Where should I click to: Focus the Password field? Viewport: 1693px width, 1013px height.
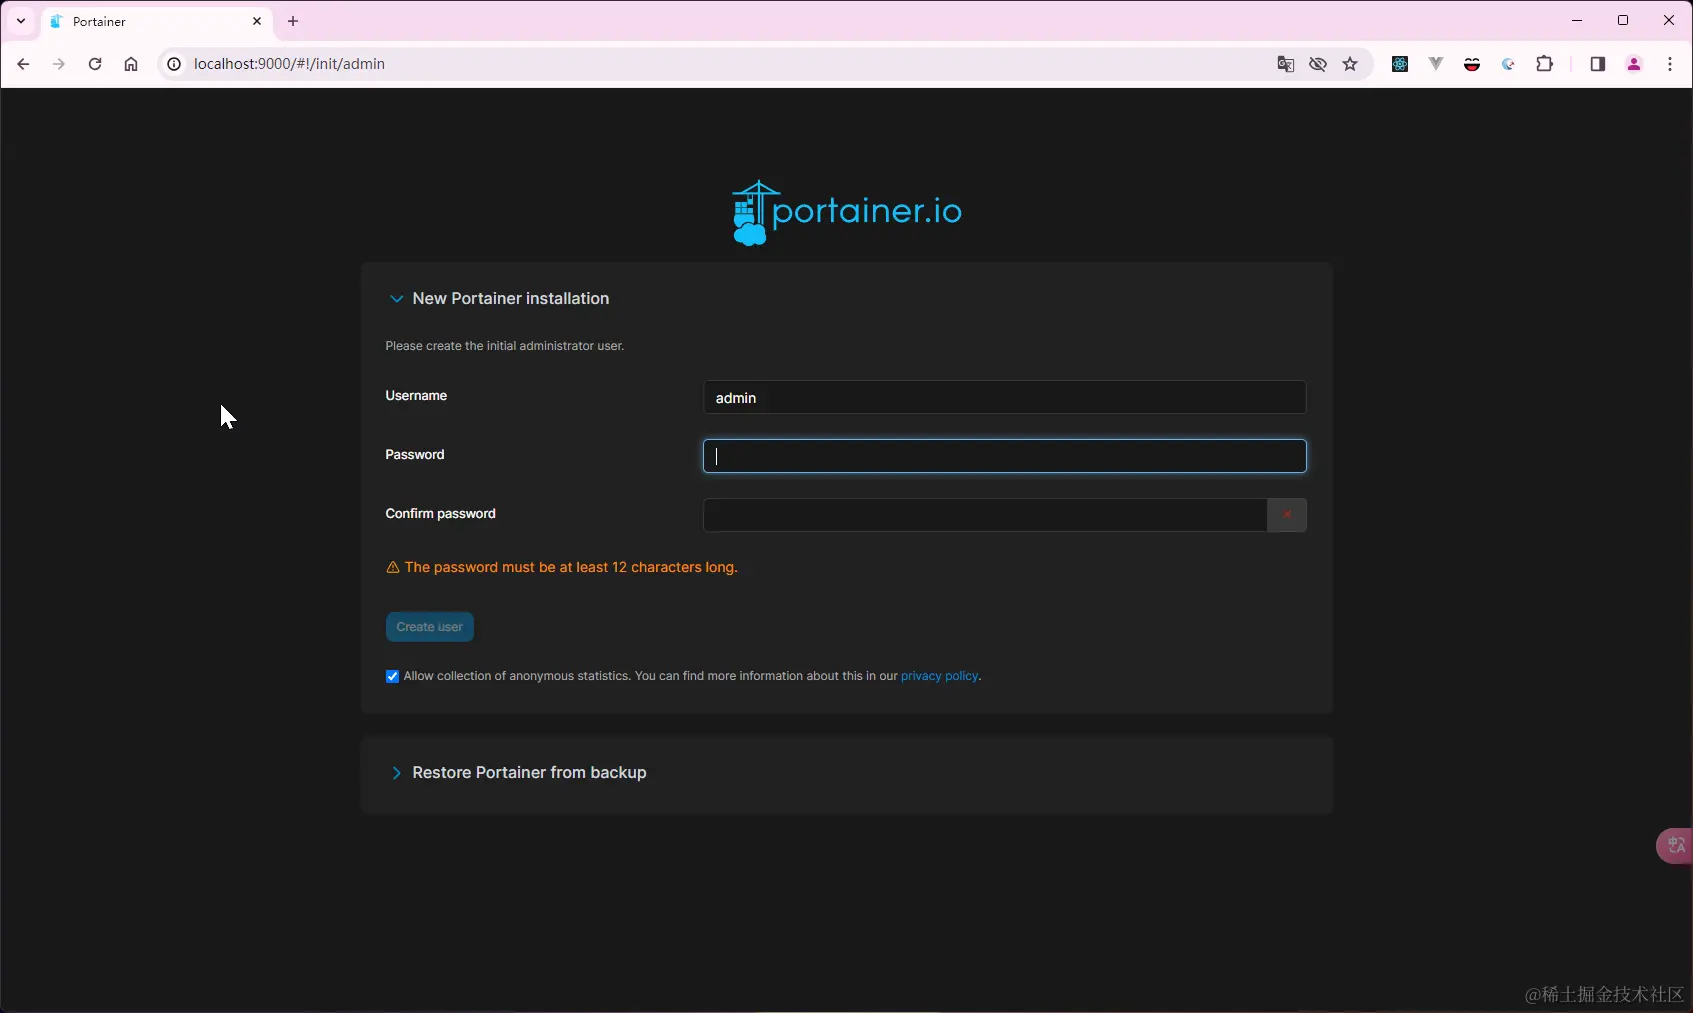point(1005,456)
